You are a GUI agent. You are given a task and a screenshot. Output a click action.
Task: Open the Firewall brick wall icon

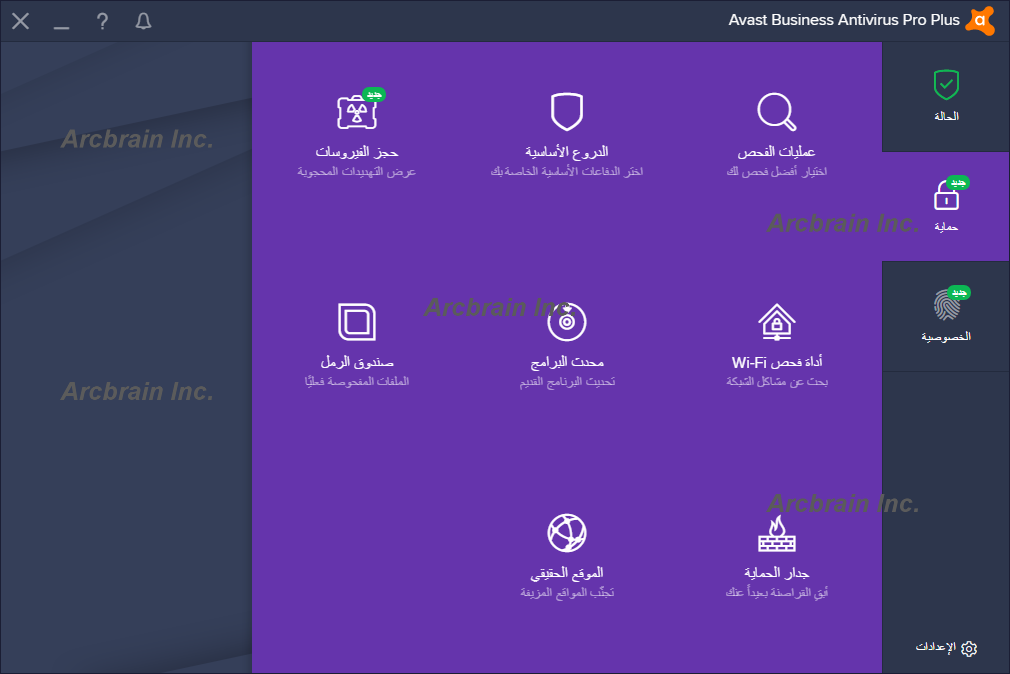click(x=777, y=533)
